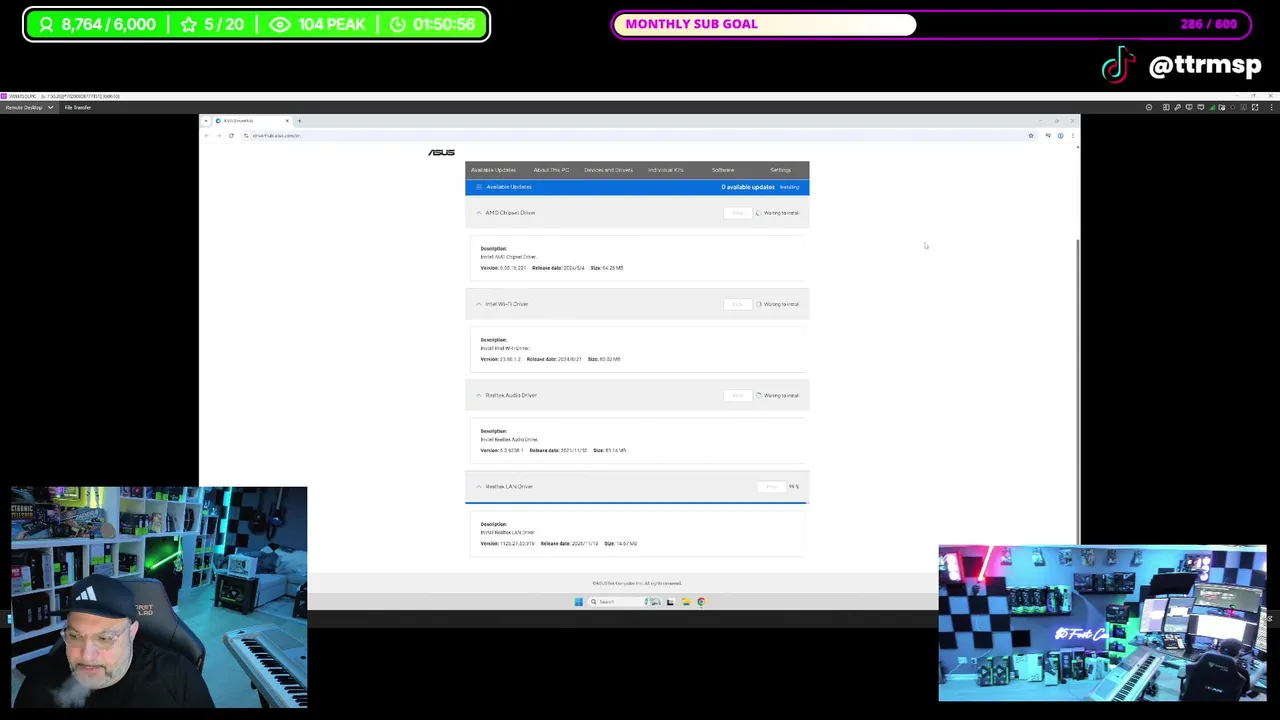
Task: Click the Intel Wi-Fi 'Waiting to install' status
Action: pos(781,304)
